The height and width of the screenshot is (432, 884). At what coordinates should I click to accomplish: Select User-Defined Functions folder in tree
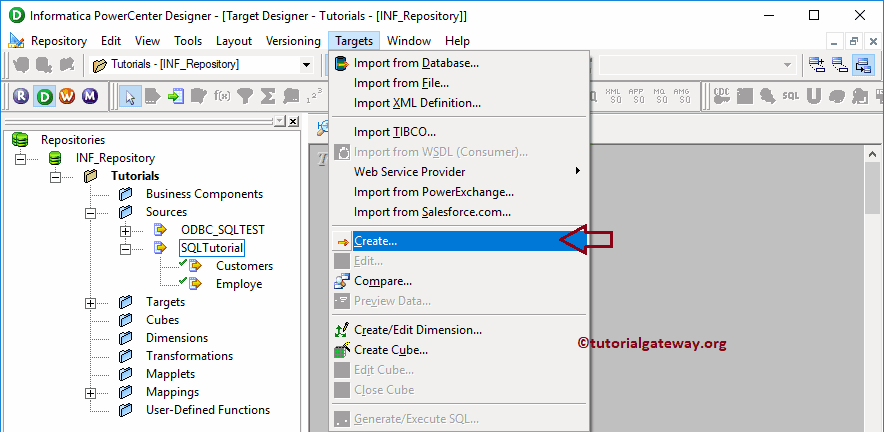208,410
